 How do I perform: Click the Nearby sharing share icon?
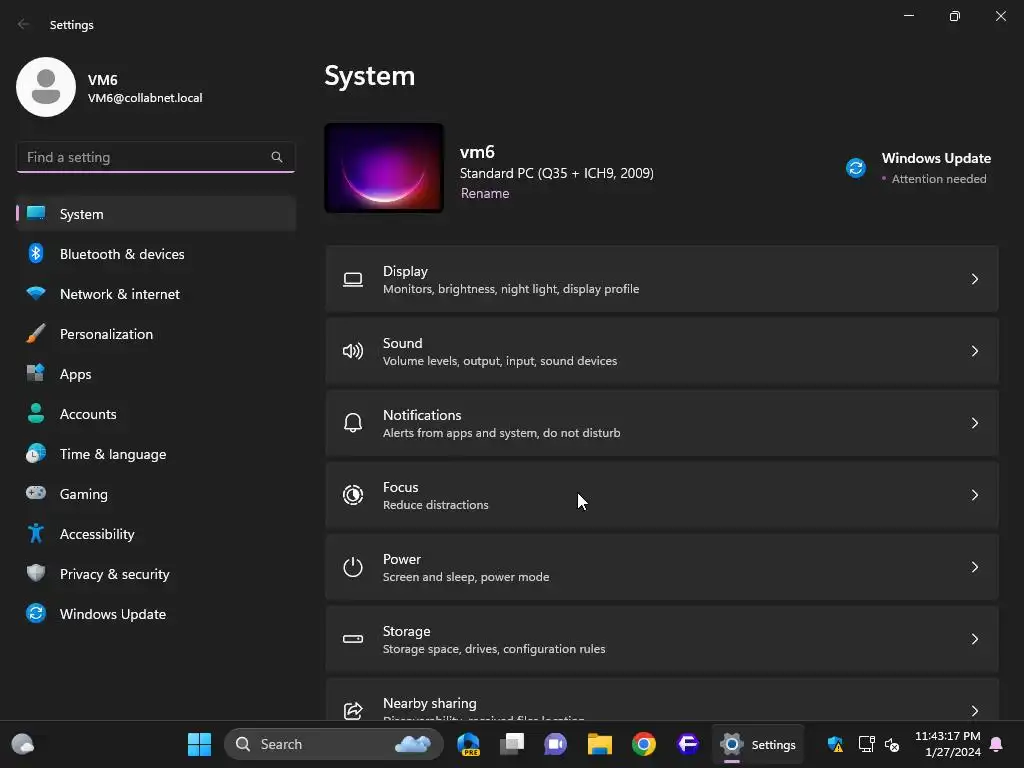pyautogui.click(x=353, y=710)
